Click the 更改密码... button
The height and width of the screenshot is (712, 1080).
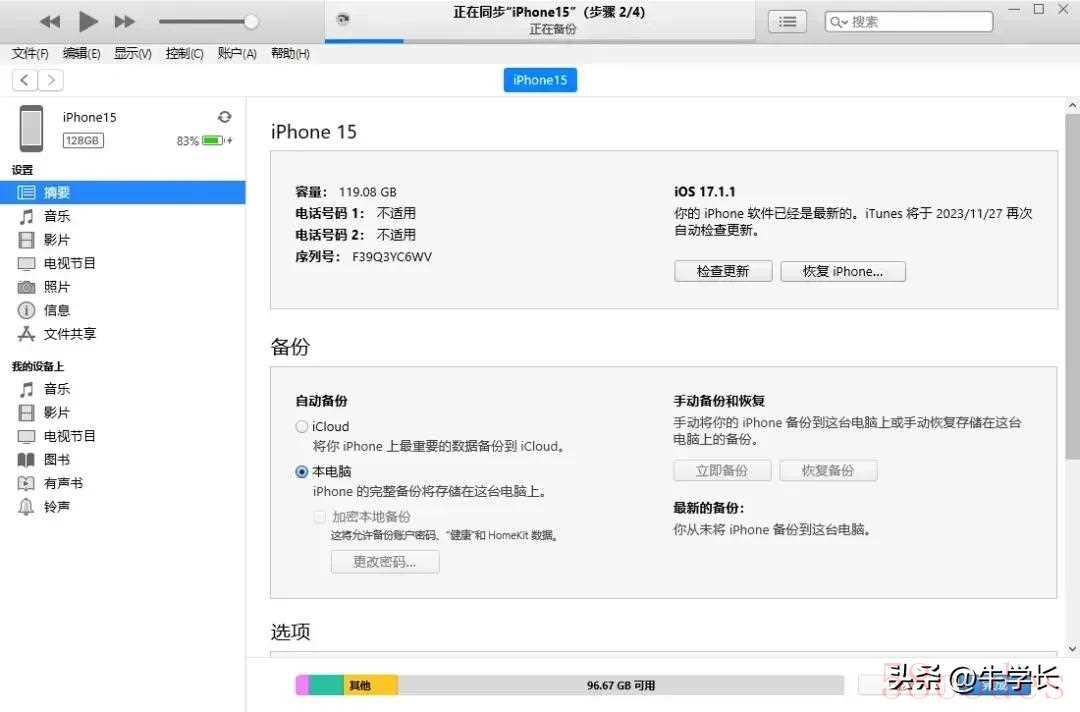pyautogui.click(x=385, y=562)
